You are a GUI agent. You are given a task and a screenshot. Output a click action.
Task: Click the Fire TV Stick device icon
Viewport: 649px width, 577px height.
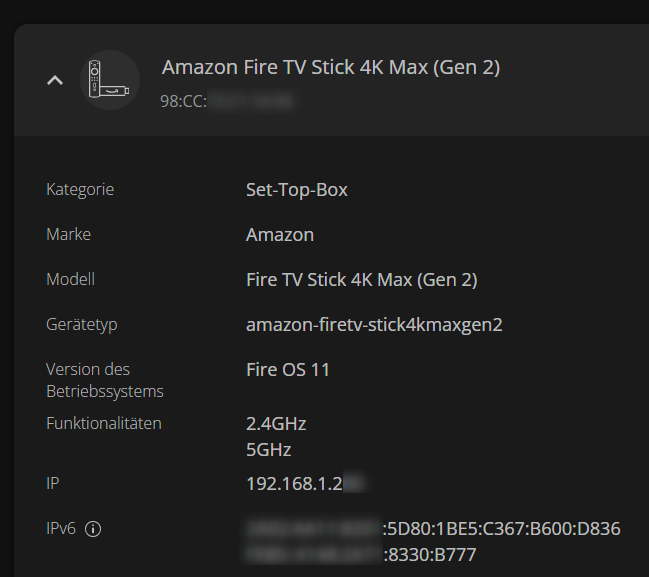pyautogui.click(x=110, y=80)
